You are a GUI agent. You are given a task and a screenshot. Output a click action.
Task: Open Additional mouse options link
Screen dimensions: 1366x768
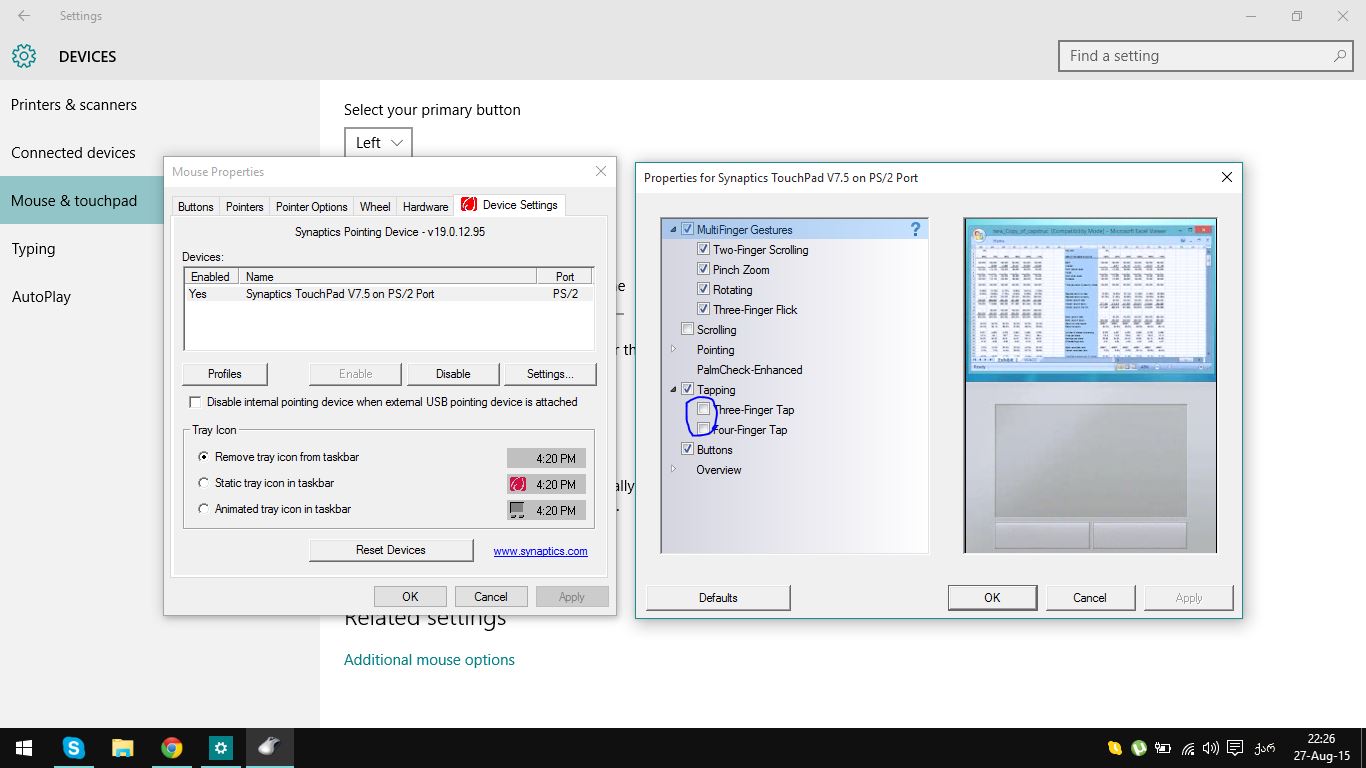tap(429, 660)
